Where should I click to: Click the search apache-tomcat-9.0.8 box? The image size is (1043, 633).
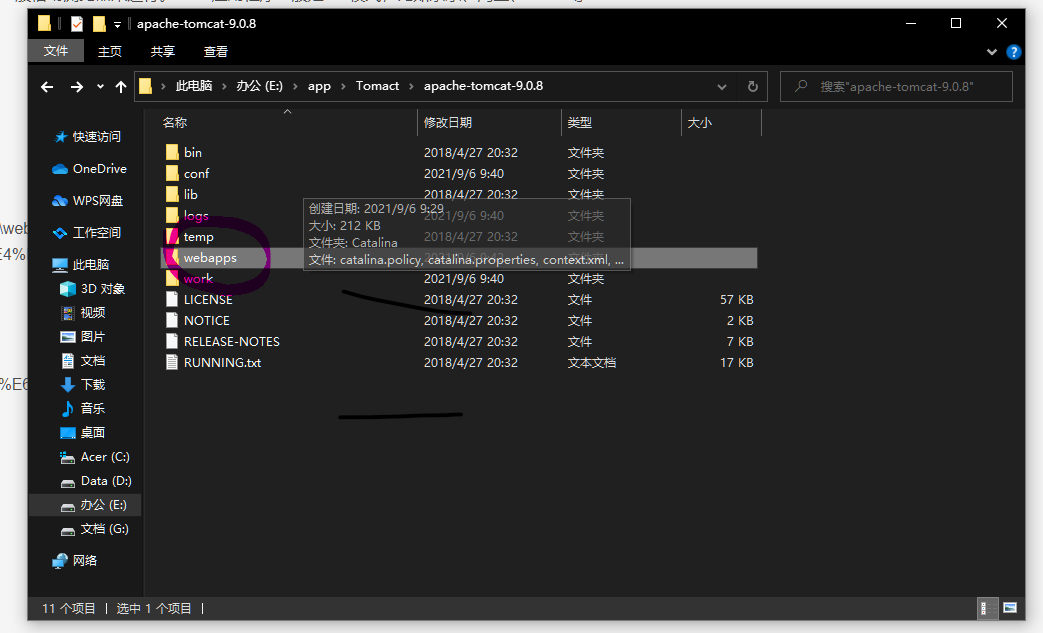(x=896, y=86)
